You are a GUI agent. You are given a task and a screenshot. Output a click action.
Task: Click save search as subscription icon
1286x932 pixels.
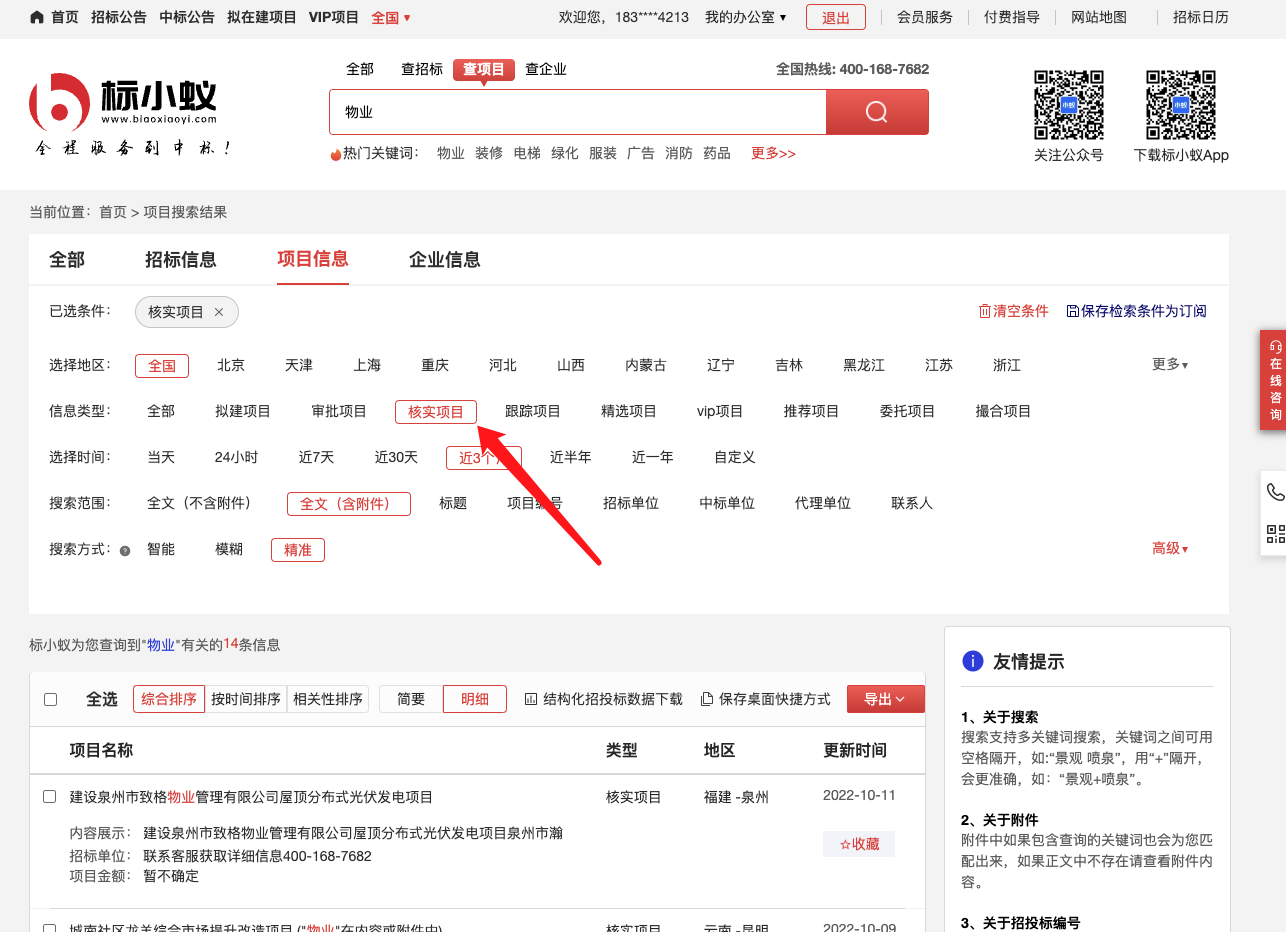click(x=1073, y=311)
